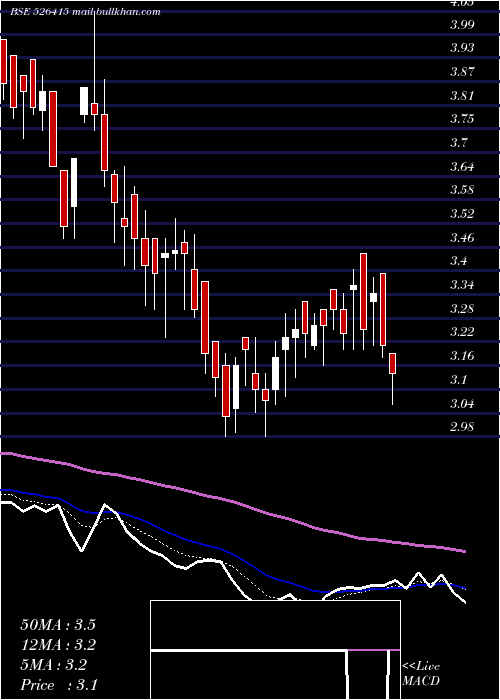This screenshot has height=700, width=500.
Task: Click the 3.22 price axis label
Action: (x=462, y=332)
